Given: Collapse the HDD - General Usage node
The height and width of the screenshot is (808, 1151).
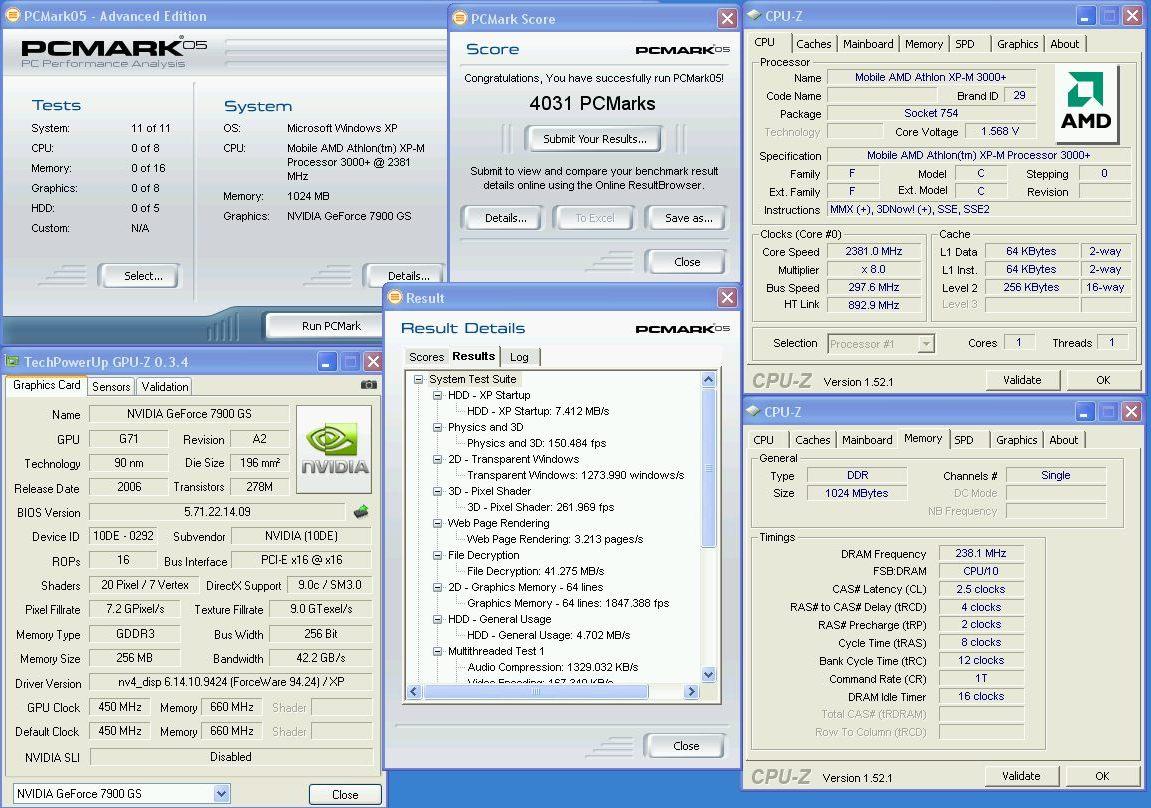Looking at the screenshot, I should coord(437,619).
